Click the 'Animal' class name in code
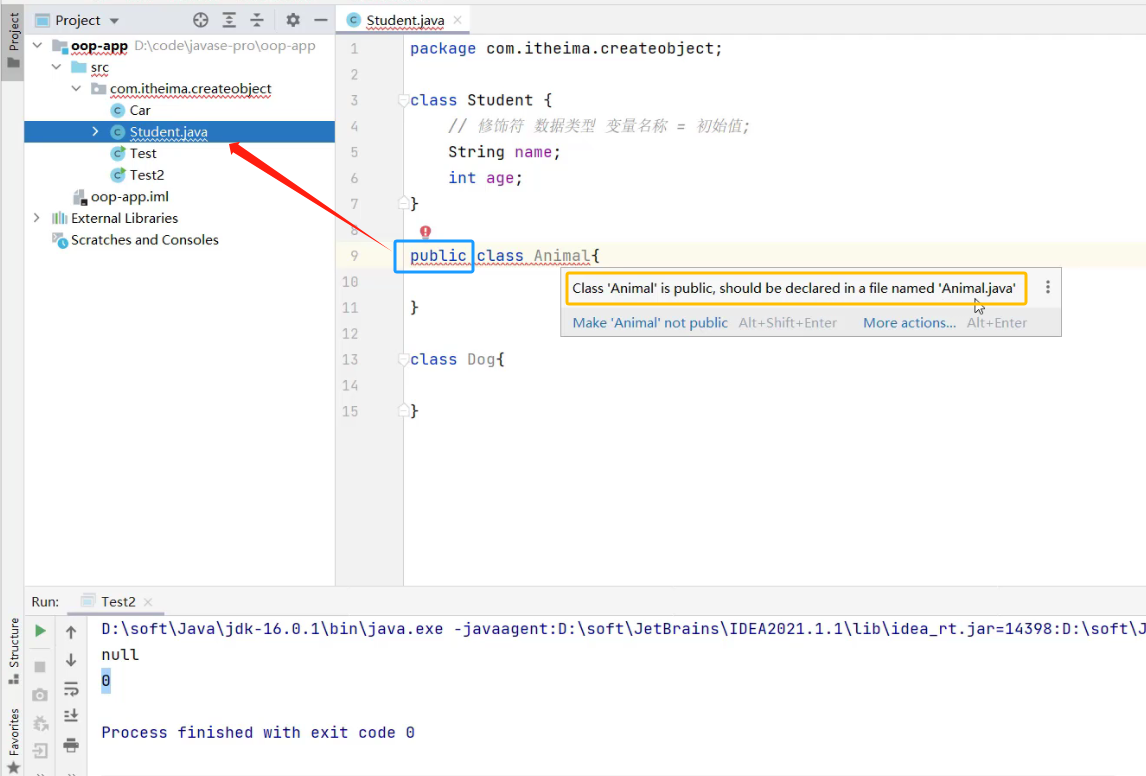The height and width of the screenshot is (776, 1146). coord(561,256)
